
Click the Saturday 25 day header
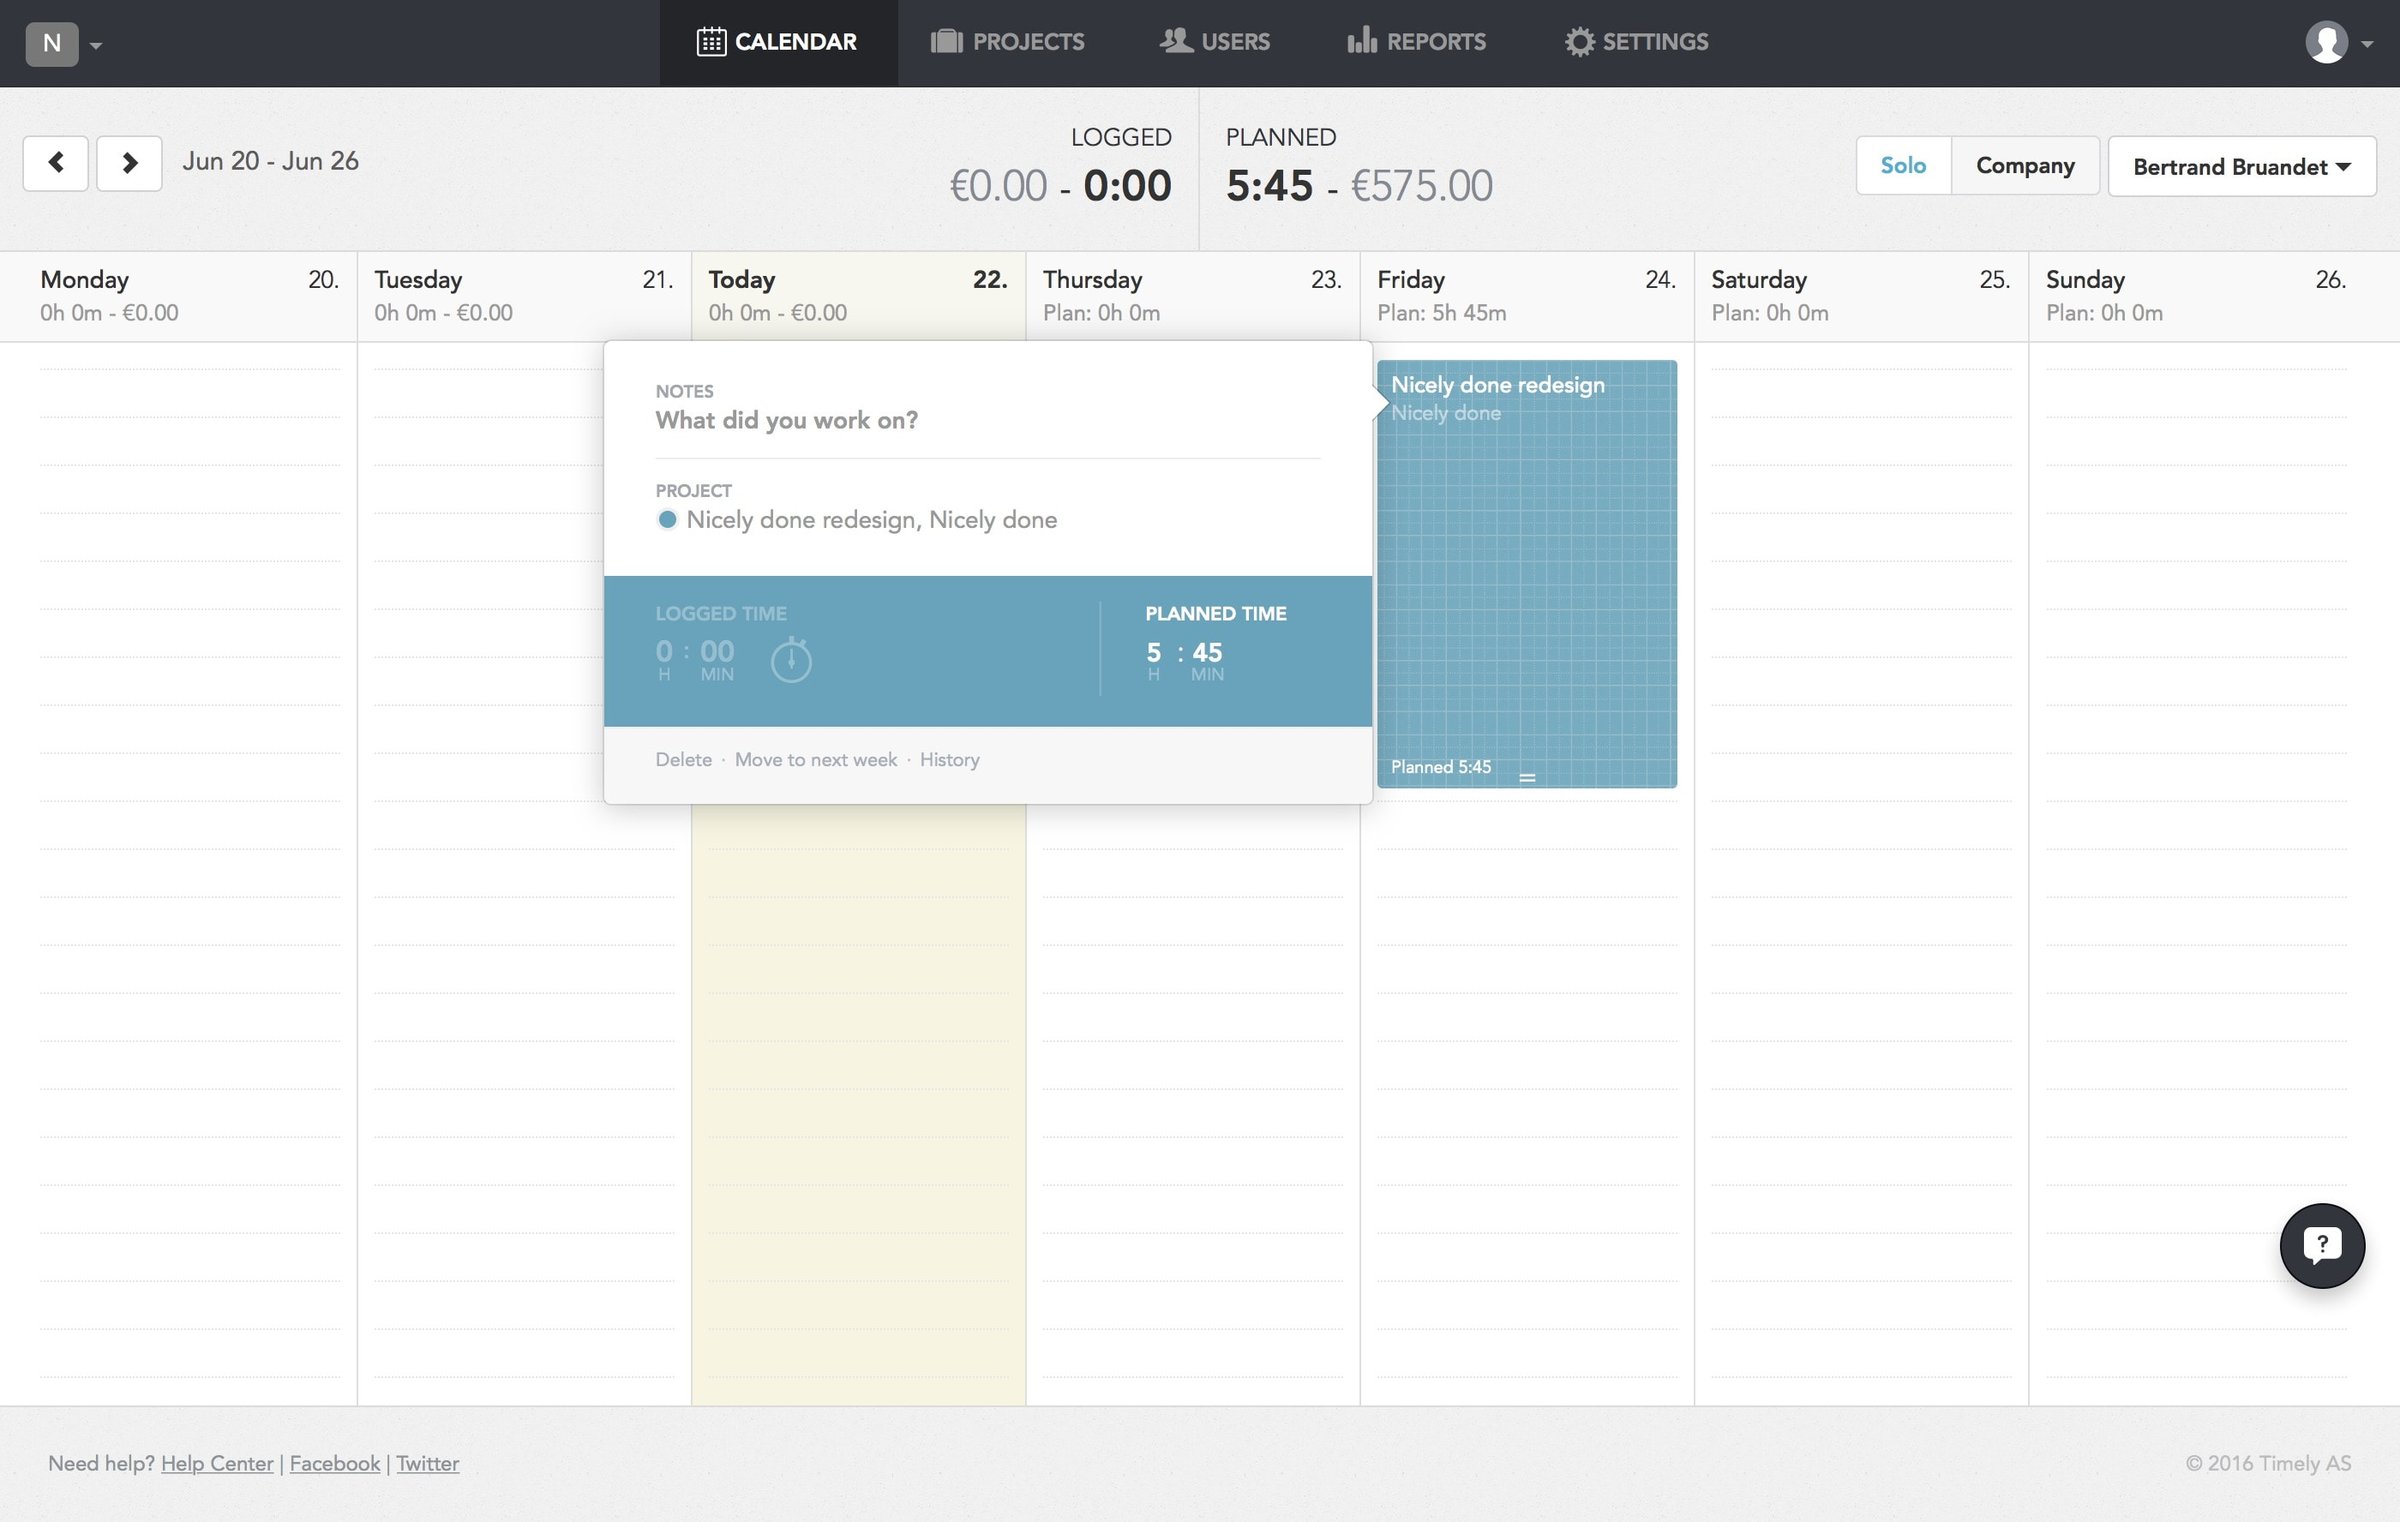(1861, 296)
